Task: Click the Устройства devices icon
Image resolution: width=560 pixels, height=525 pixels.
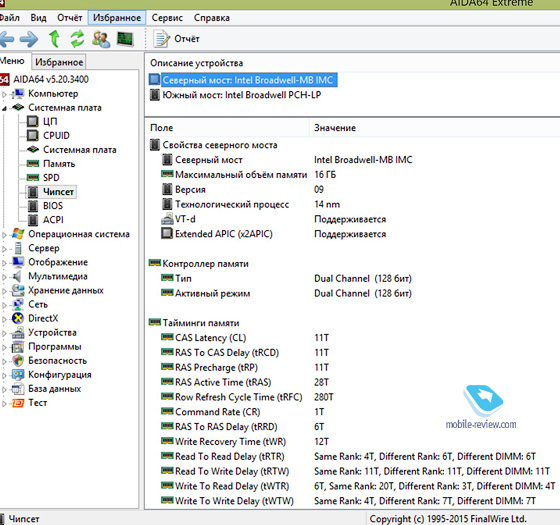Action: click(18, 332)
